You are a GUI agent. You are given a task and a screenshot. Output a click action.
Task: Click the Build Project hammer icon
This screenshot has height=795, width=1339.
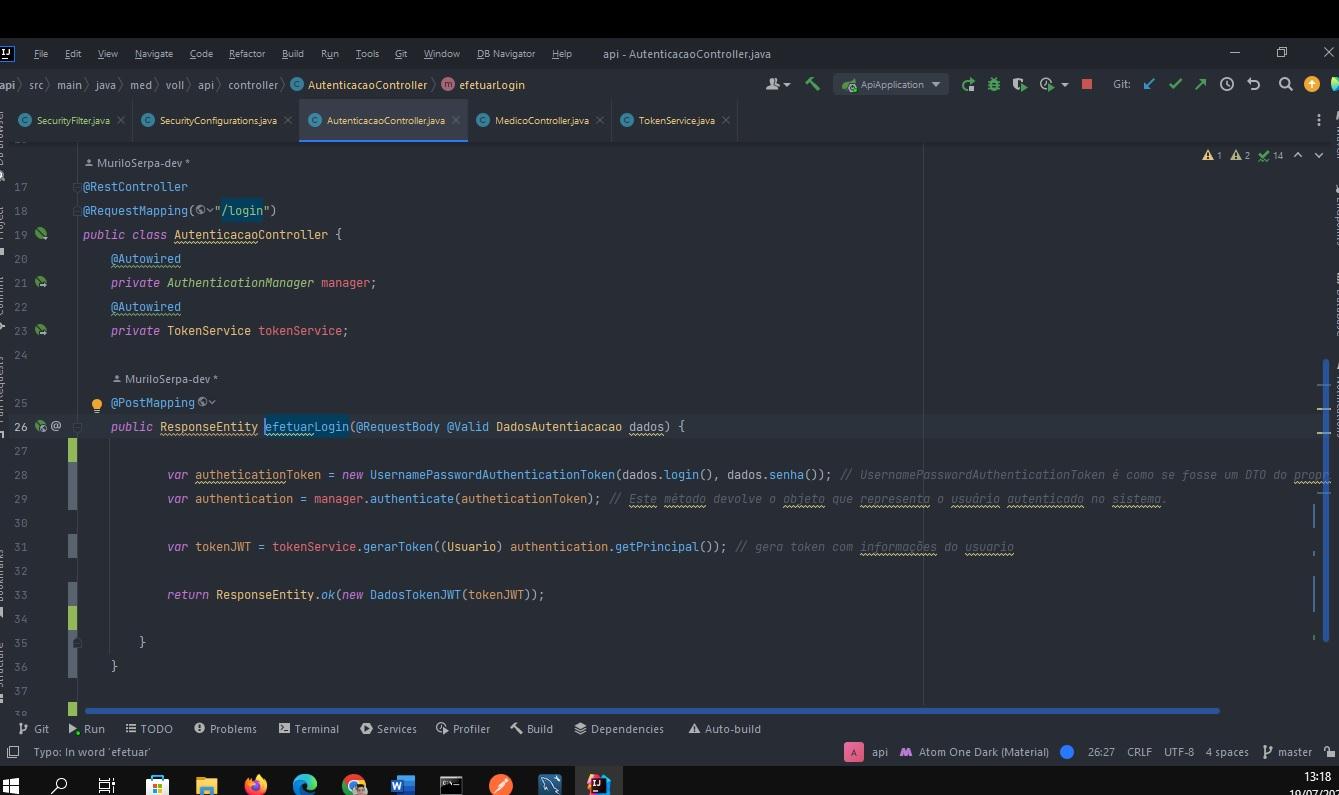coord(812,85)
